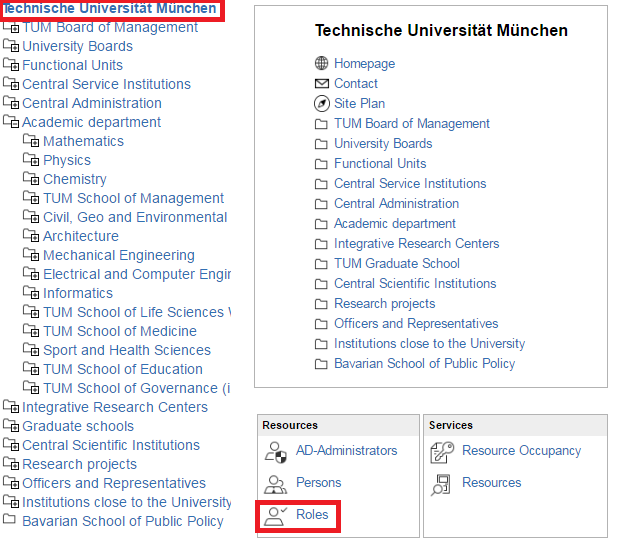Click the globe icon beside Homepage

[x=321, y=64]
